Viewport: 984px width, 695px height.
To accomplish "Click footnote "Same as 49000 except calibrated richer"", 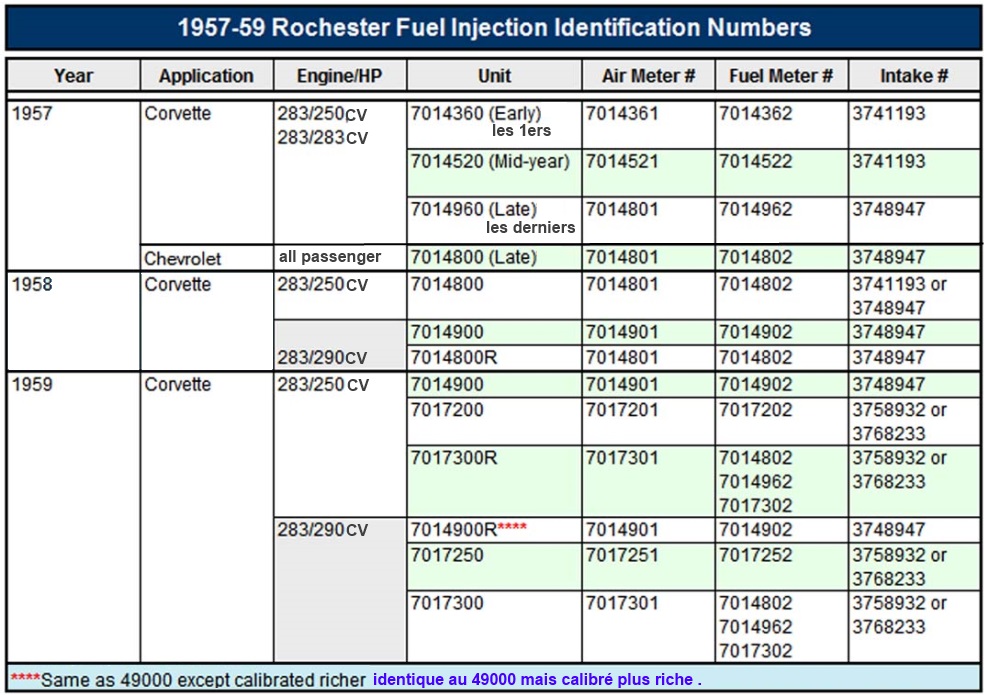I will coord(203,680).
